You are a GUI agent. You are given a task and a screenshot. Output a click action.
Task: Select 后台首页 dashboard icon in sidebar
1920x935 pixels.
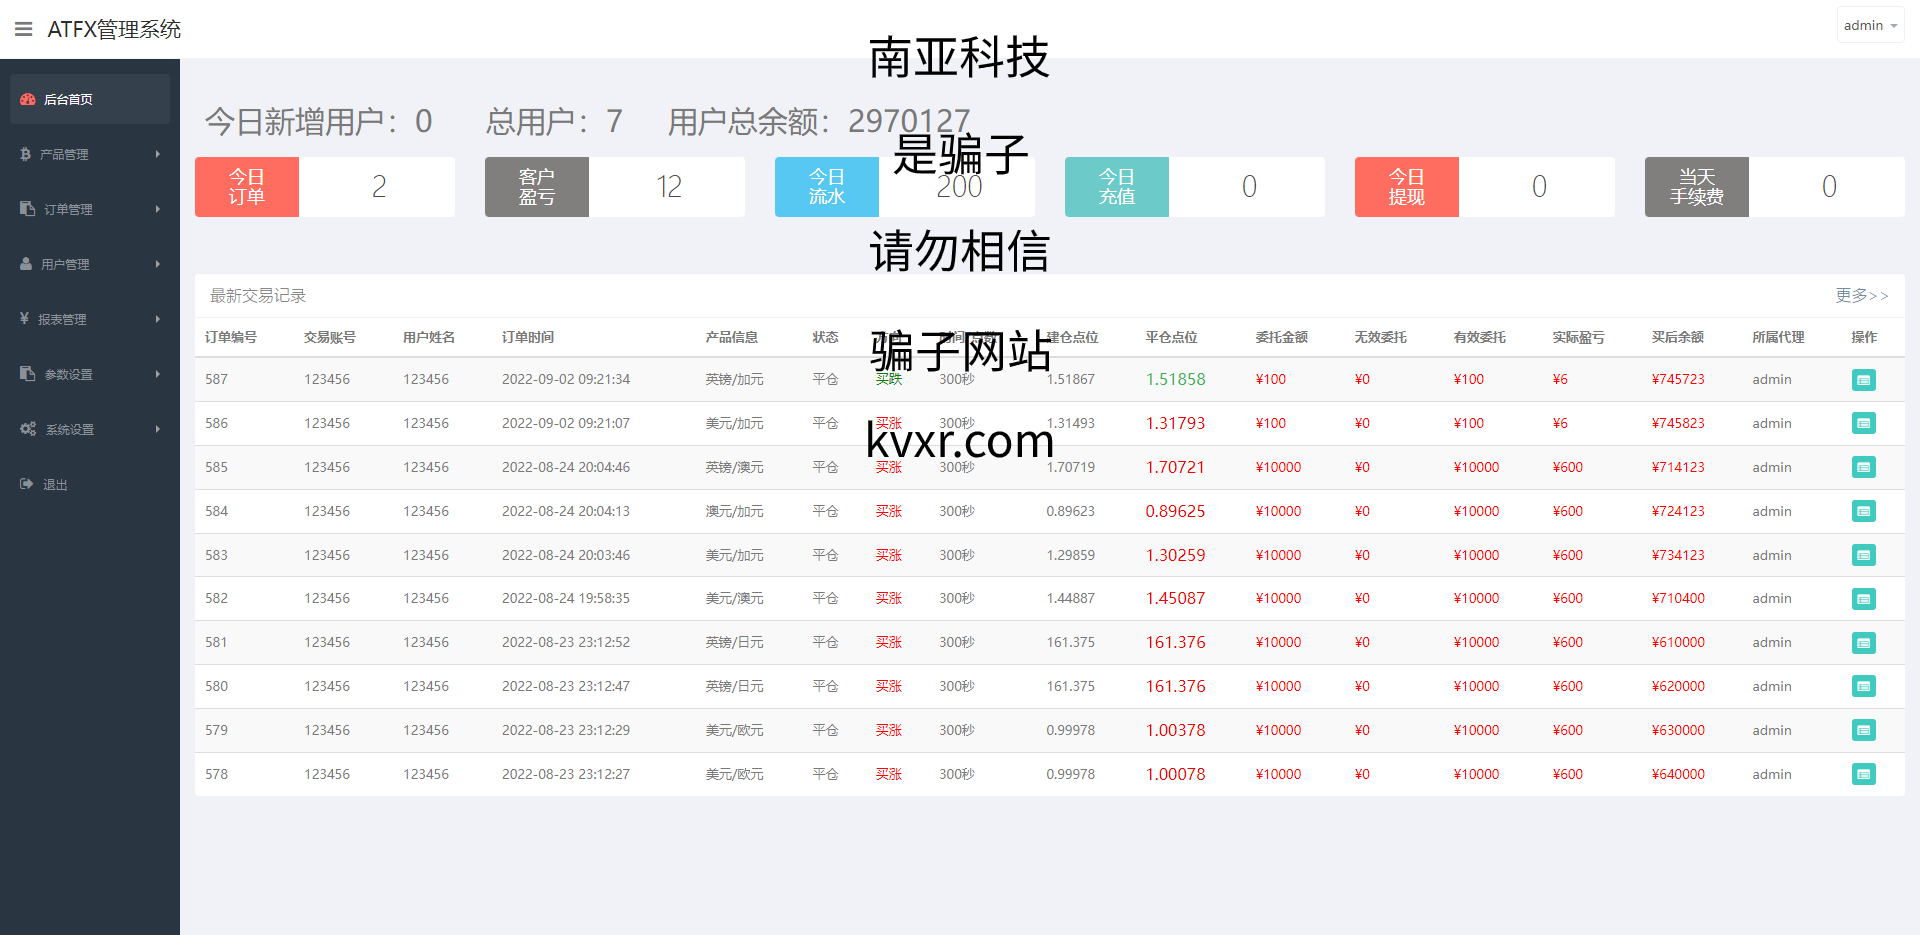[28, 99]
